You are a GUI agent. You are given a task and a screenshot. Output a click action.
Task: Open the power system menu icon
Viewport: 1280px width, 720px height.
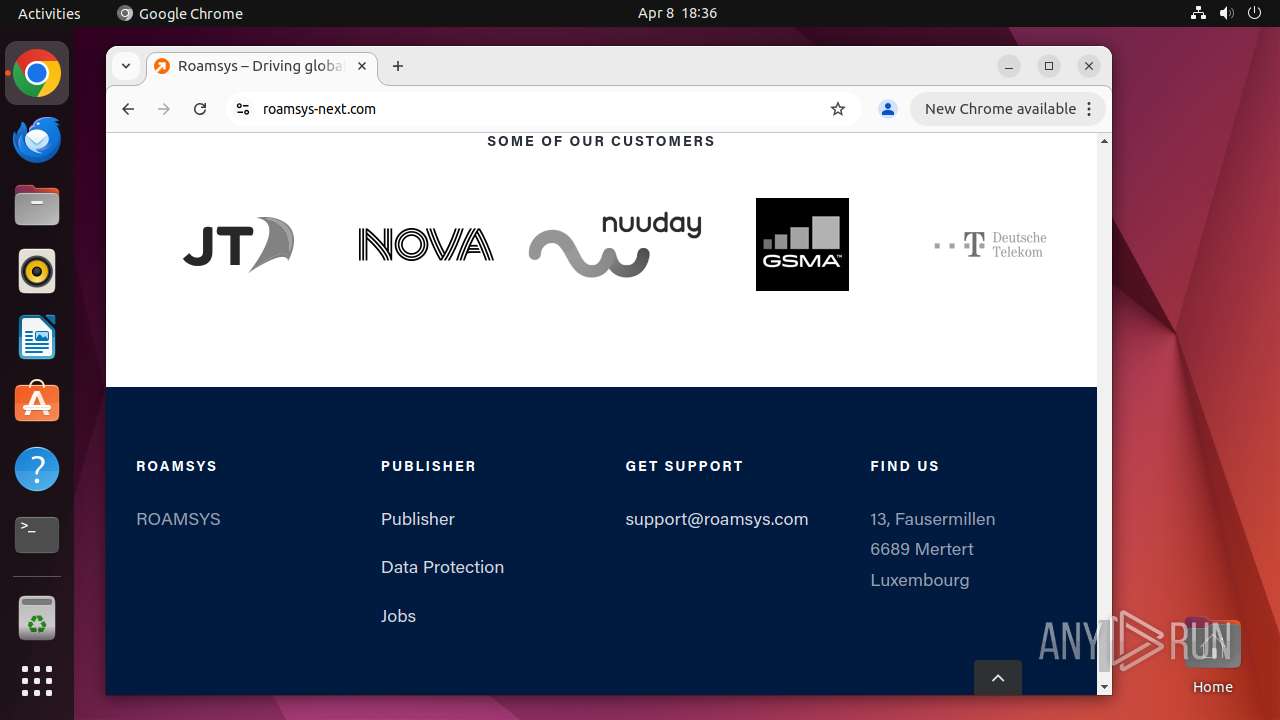point(1254,13)
